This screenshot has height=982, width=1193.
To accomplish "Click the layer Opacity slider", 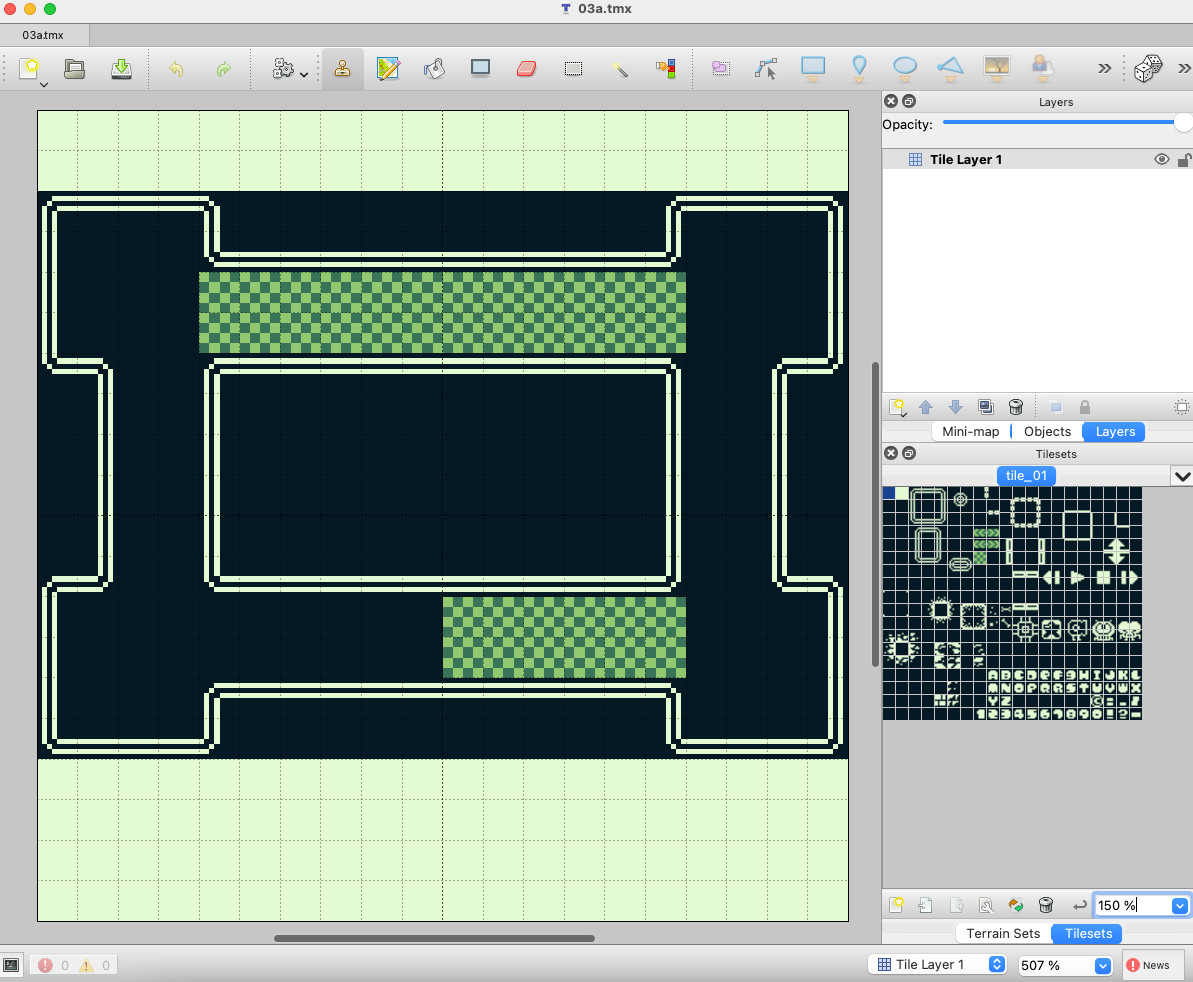I will [x=1060, y=123].
